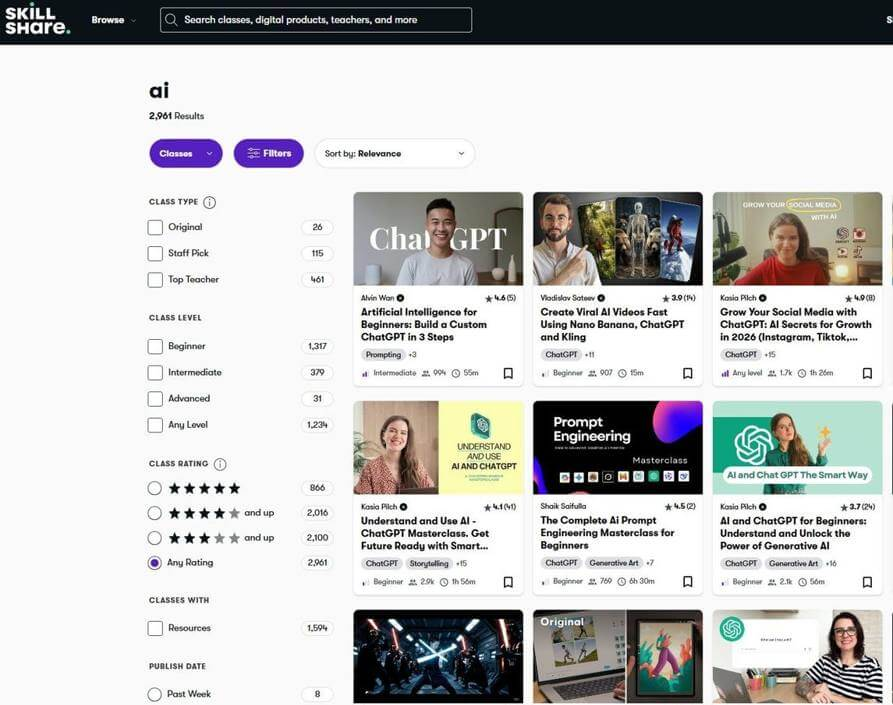The height and width of the screenshot is (705, 893).
Task: Bookmark the Understand and Use AI class
Action: pyautogui.click(x=508, y=582)
